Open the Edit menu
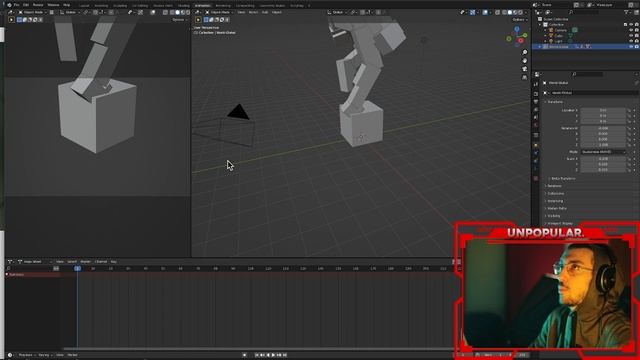This screenshot has width=640, height=360. tap(26, 5)
